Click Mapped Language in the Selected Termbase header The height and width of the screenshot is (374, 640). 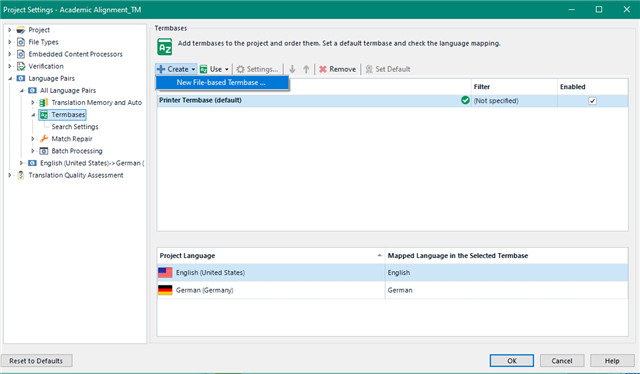coord(506,256)
